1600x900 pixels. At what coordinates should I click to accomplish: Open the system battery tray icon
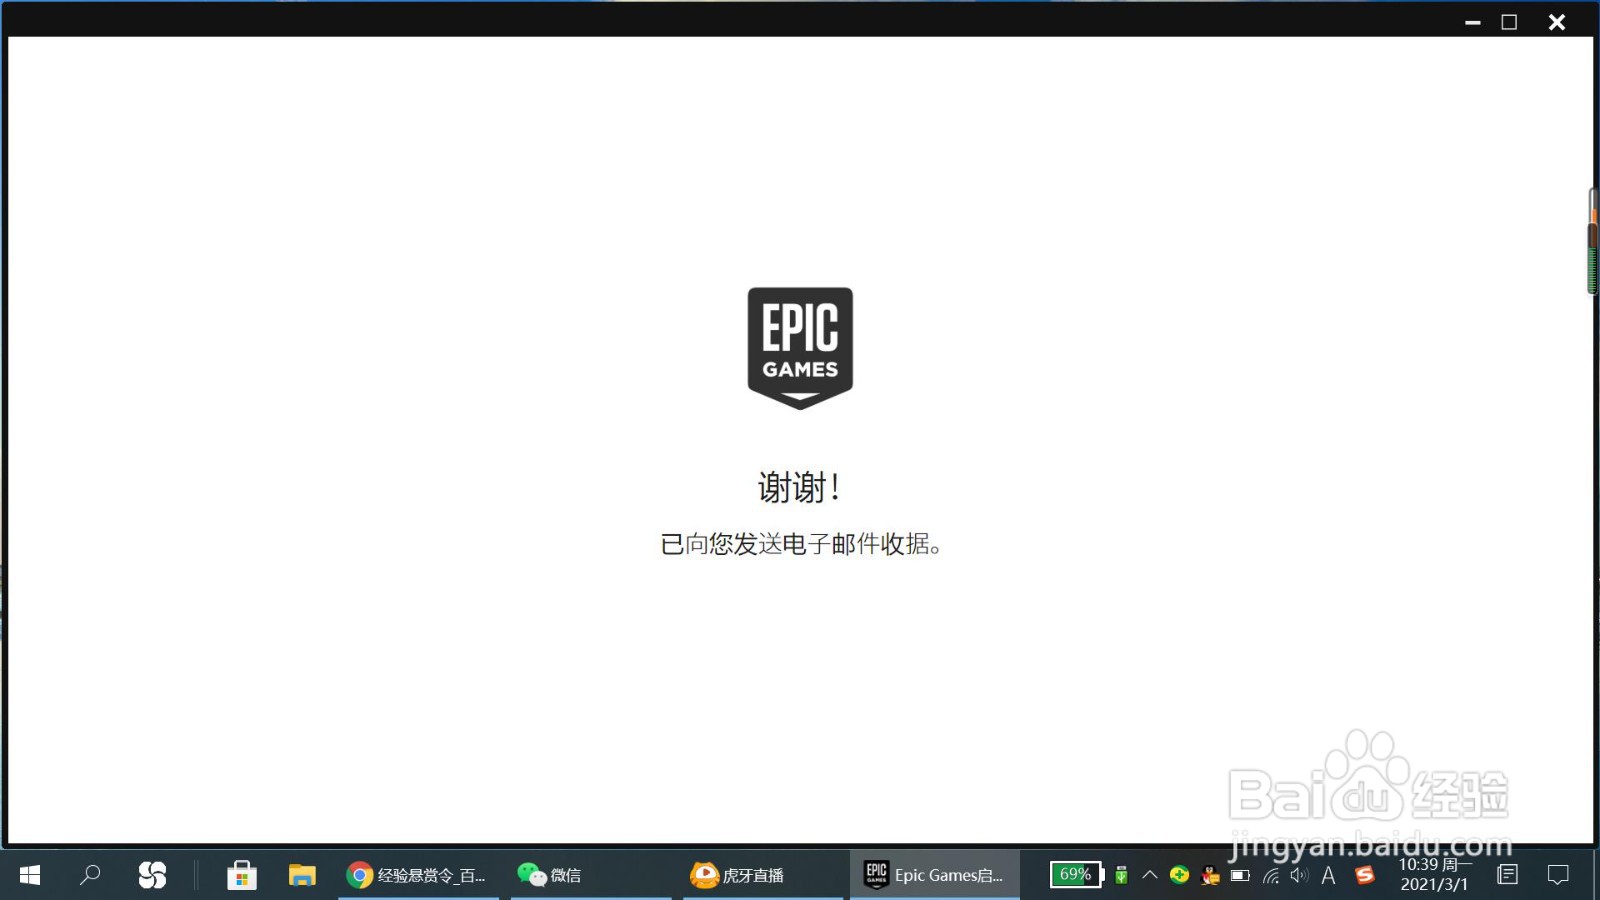[x=1240, y=875]
